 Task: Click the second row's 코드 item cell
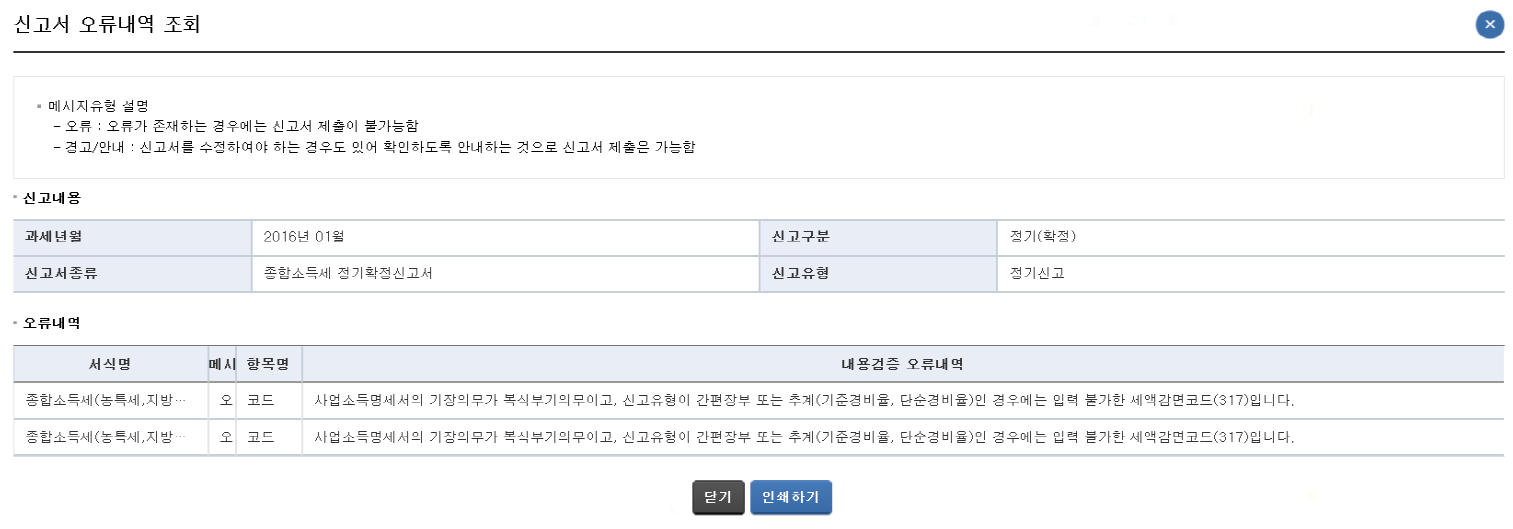261,437
